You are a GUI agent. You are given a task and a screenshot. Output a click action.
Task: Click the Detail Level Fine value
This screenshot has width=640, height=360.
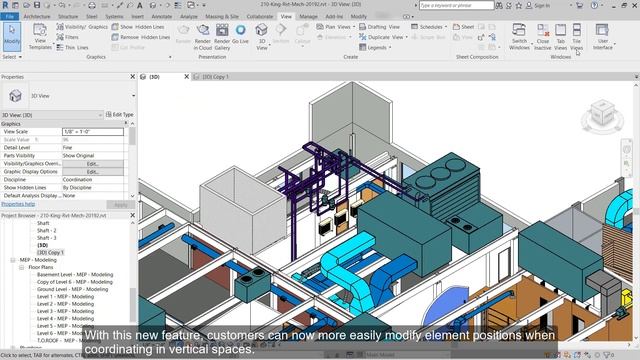pos(93,148)
